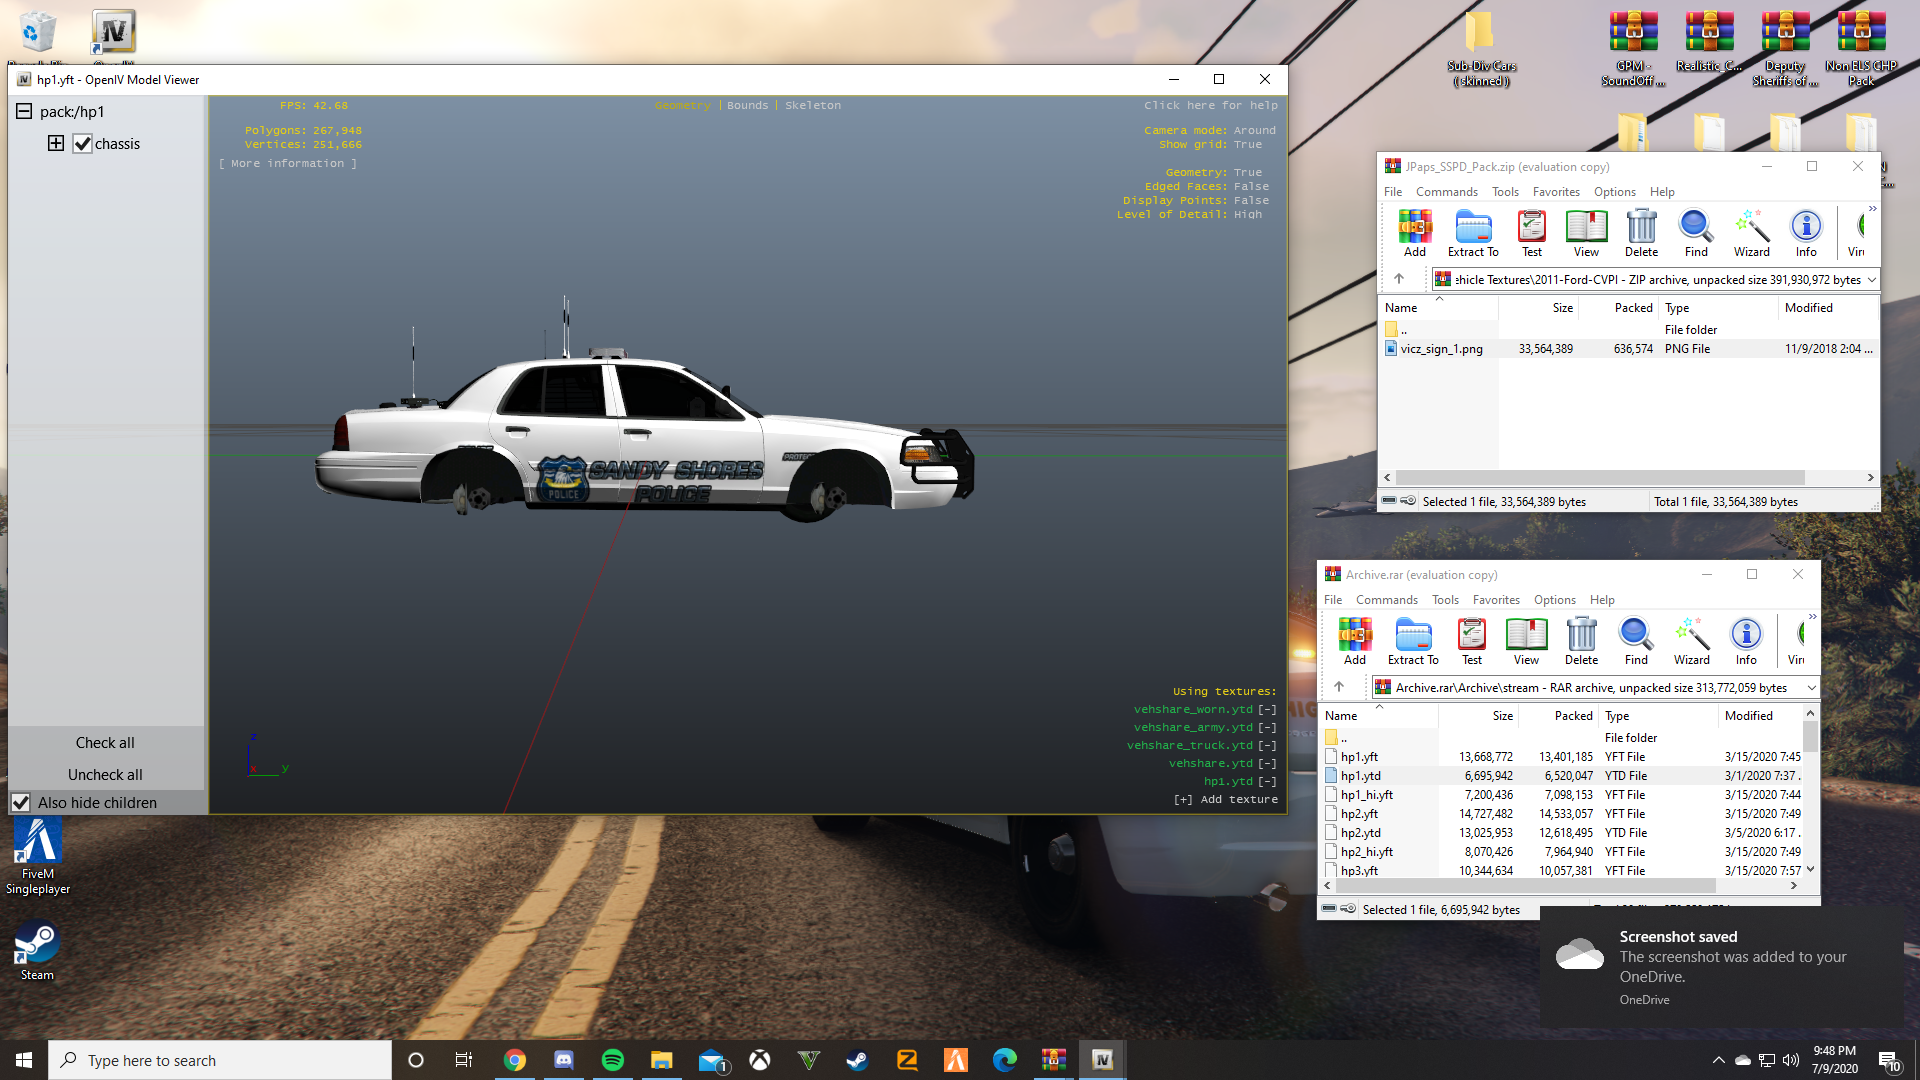Open Commands menu in Archive.rar window

pos(1386,600)
